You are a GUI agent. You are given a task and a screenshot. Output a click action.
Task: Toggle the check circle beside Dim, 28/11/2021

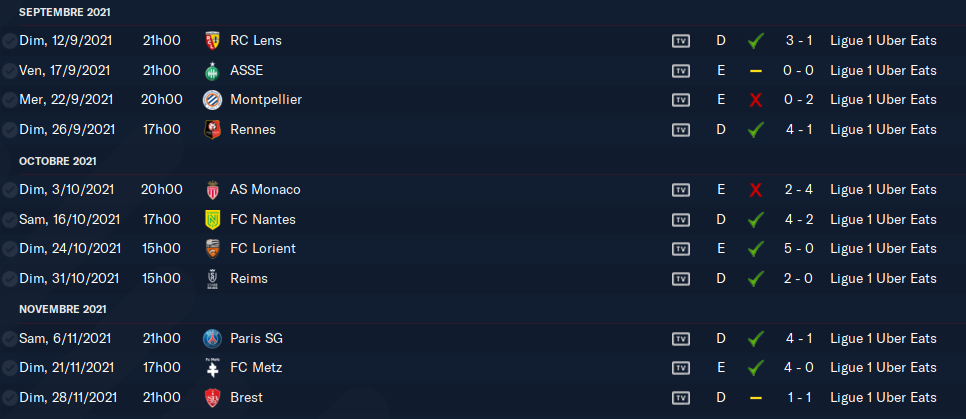pos(9,398)
